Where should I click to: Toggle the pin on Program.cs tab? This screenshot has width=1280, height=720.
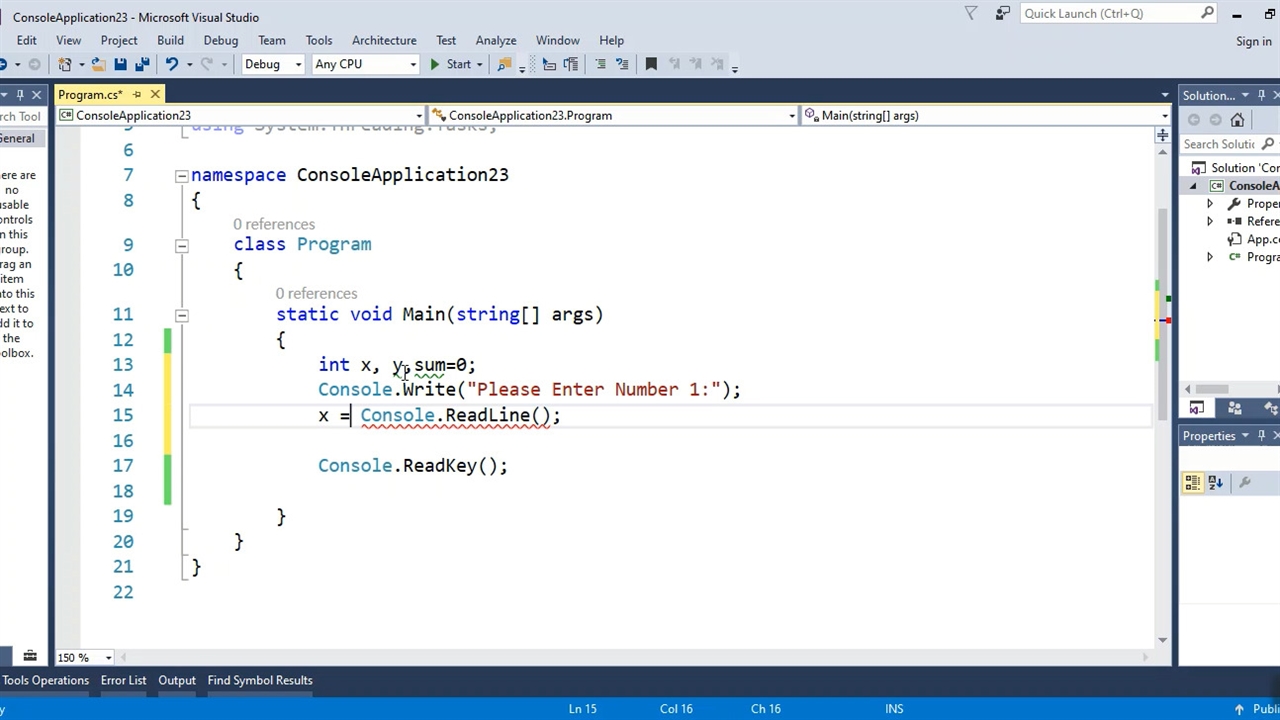[137, 95]
